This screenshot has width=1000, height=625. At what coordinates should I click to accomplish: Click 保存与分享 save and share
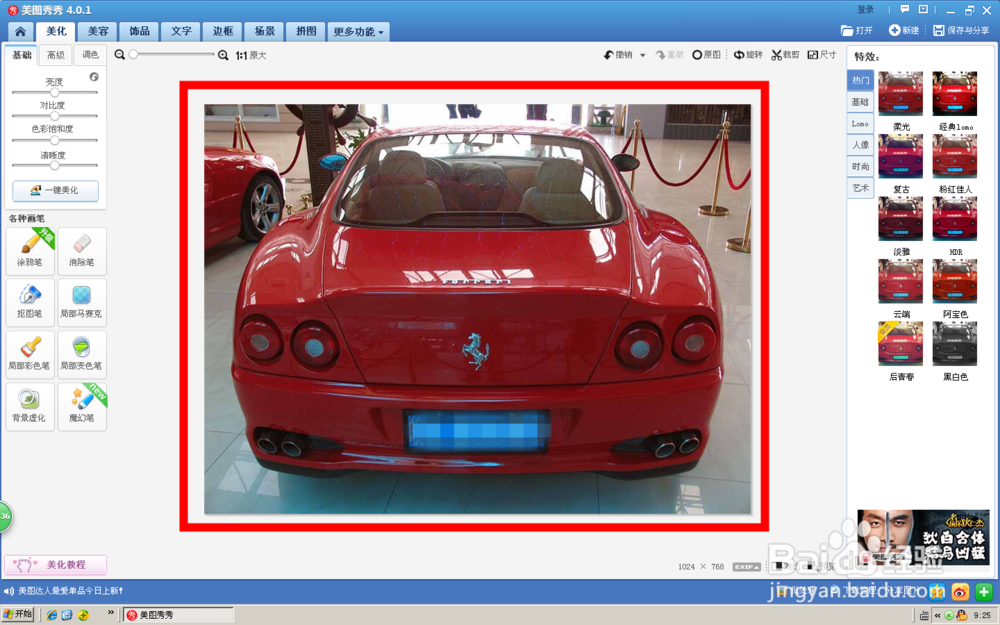[x=961, y=30]
